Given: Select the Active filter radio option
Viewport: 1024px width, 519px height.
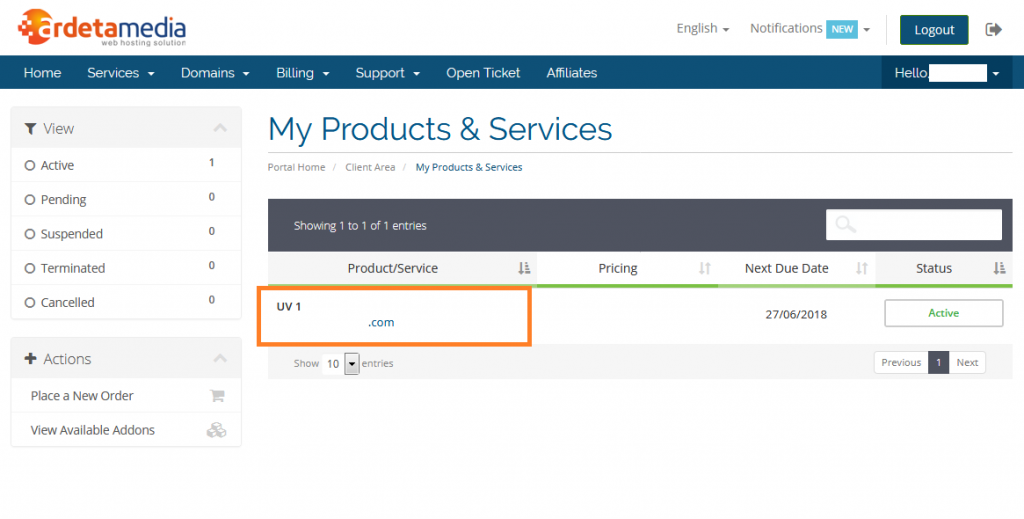Looking at the screenshot, I should point(30,166).
